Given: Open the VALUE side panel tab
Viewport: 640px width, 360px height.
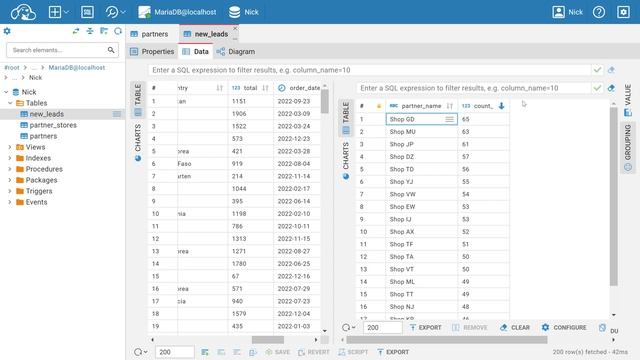Looking at the screenshot, I should 628,100.
